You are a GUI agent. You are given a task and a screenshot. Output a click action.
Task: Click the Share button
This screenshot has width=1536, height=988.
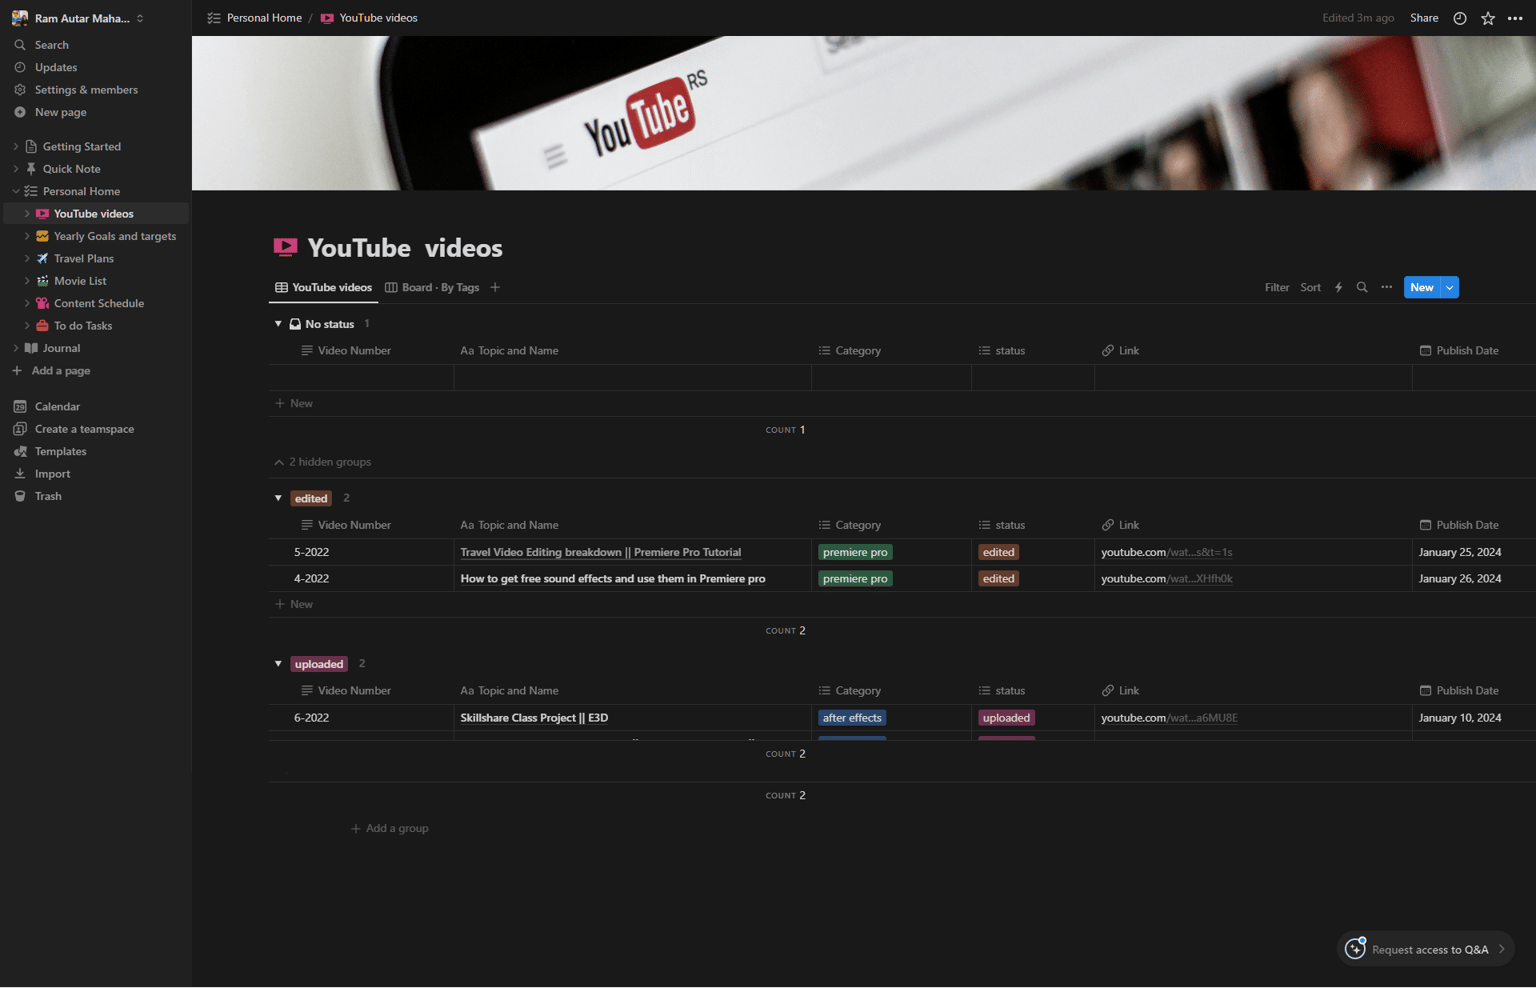pyautogui.click(x=1424, y=18)
